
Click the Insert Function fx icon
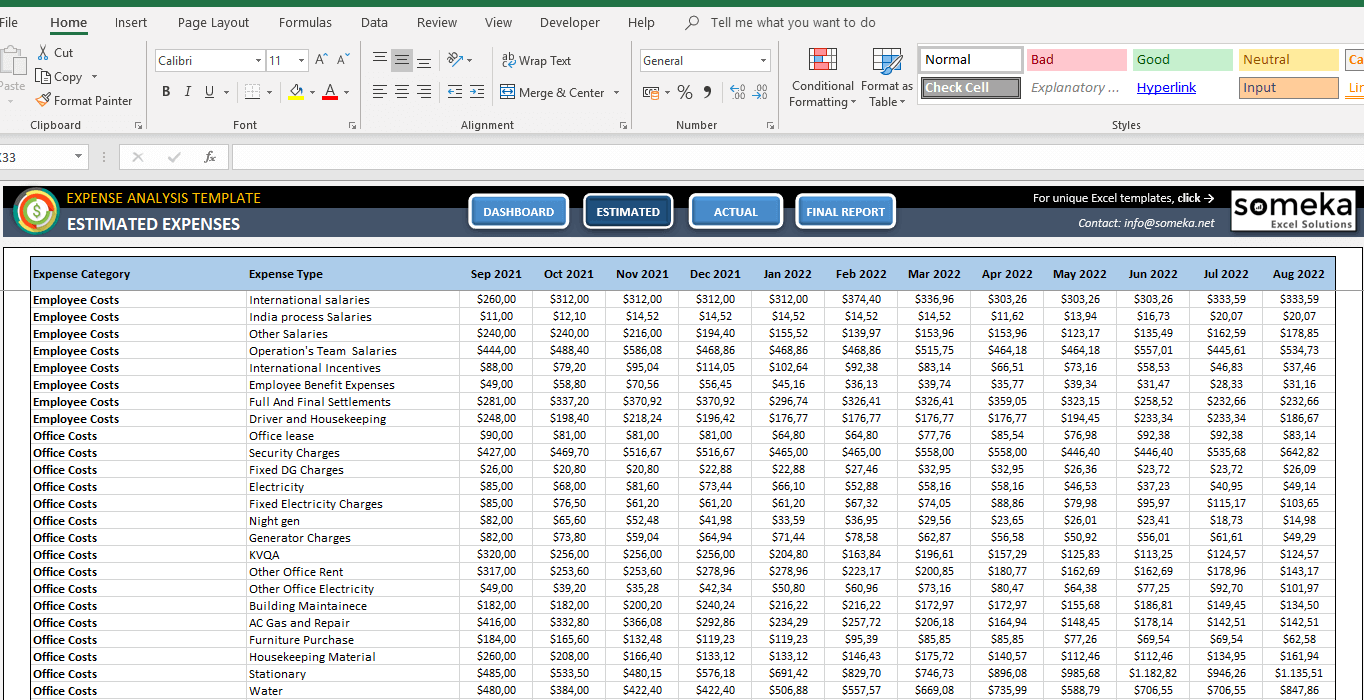(x=210, y=157)
